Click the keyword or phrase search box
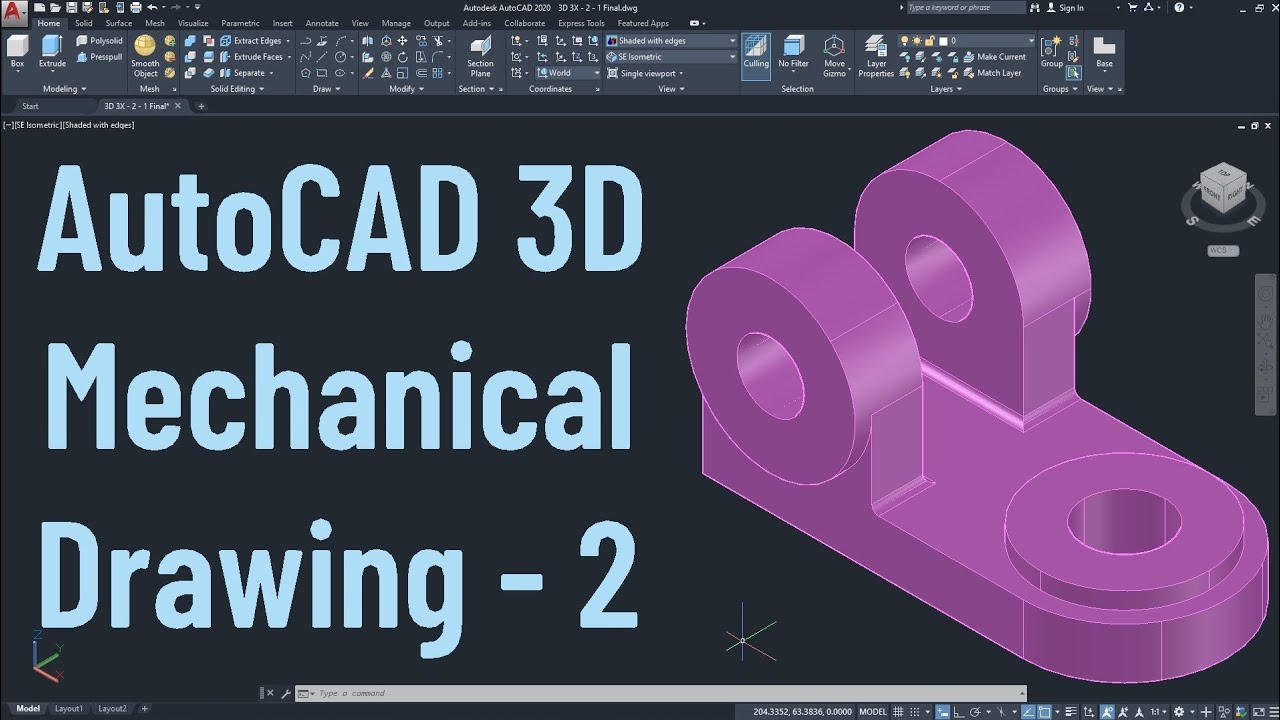Screen dimensions: 1280x720 (966, 7)
